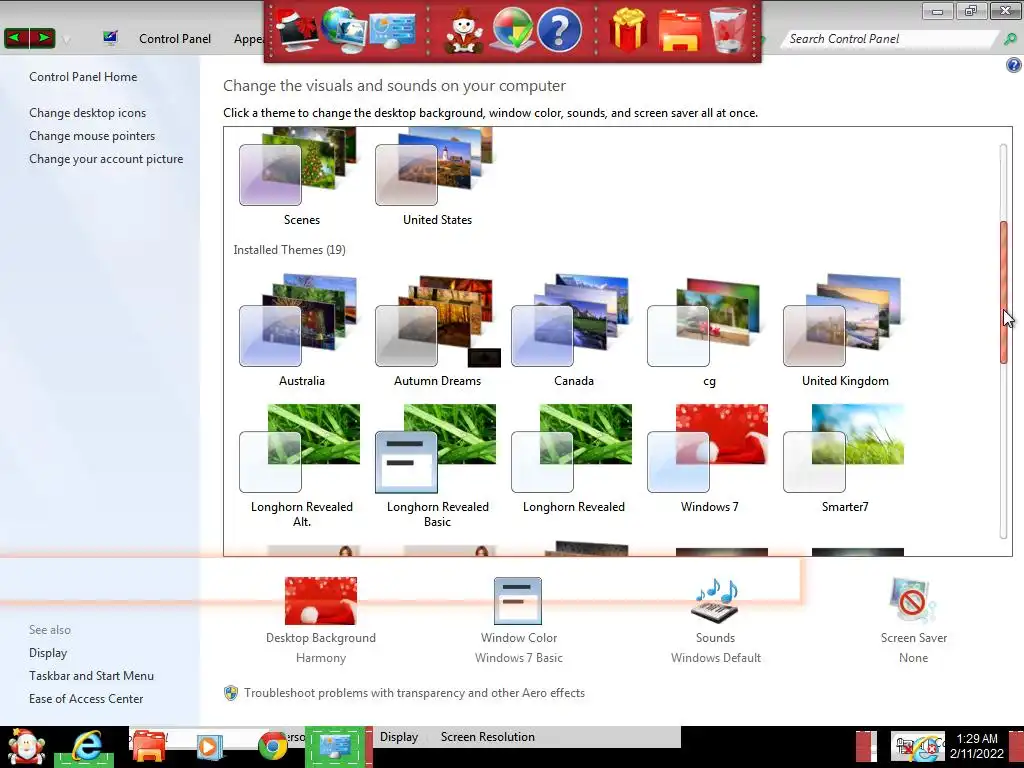Click Control Panel in the address breadcrumb
Screen dimensions: 1024x768
coord(175,39)
